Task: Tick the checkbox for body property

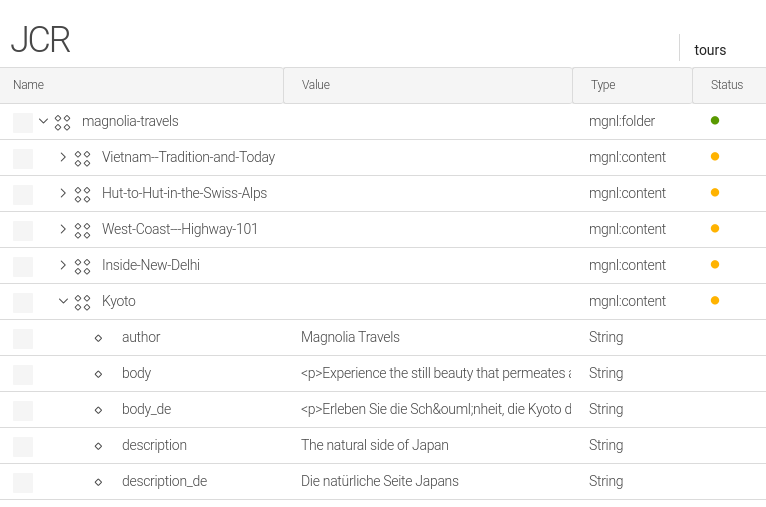Action: (23, 375)
